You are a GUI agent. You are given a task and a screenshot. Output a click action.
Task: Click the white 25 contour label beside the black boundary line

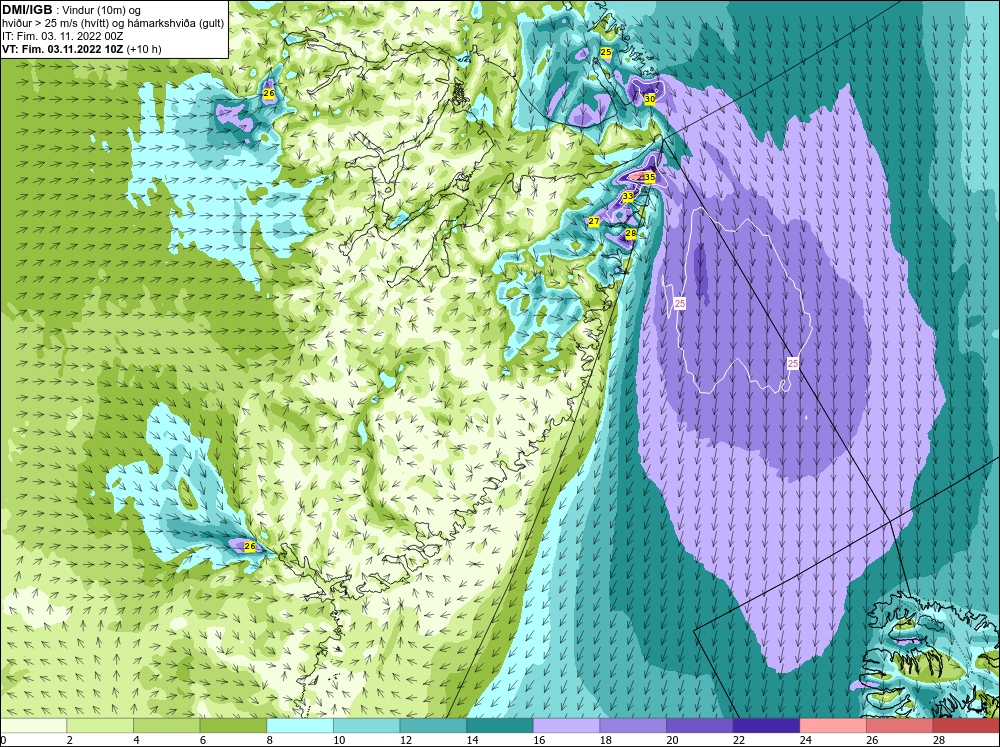pos(793,364)
